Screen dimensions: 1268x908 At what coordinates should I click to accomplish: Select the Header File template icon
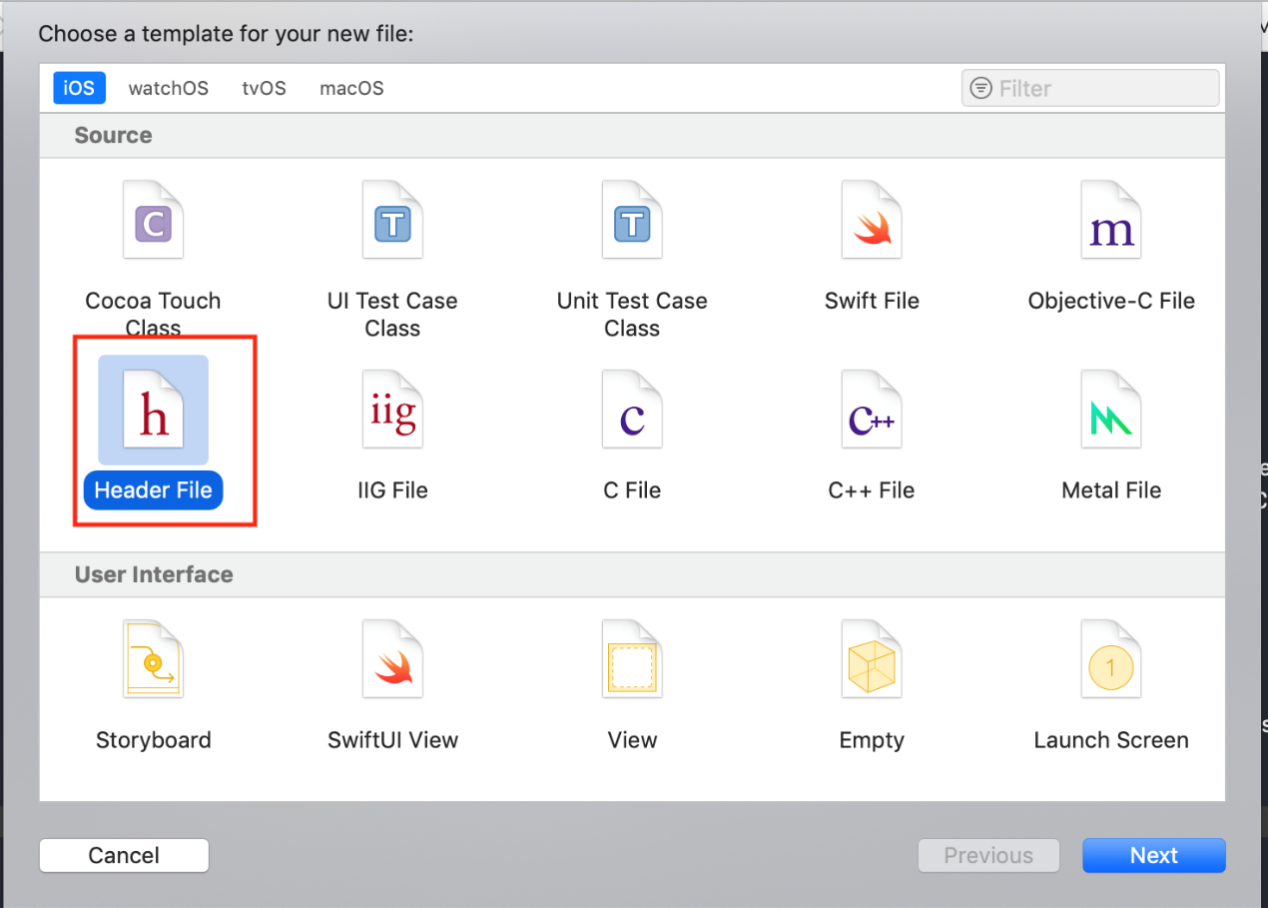coord(153,413)
